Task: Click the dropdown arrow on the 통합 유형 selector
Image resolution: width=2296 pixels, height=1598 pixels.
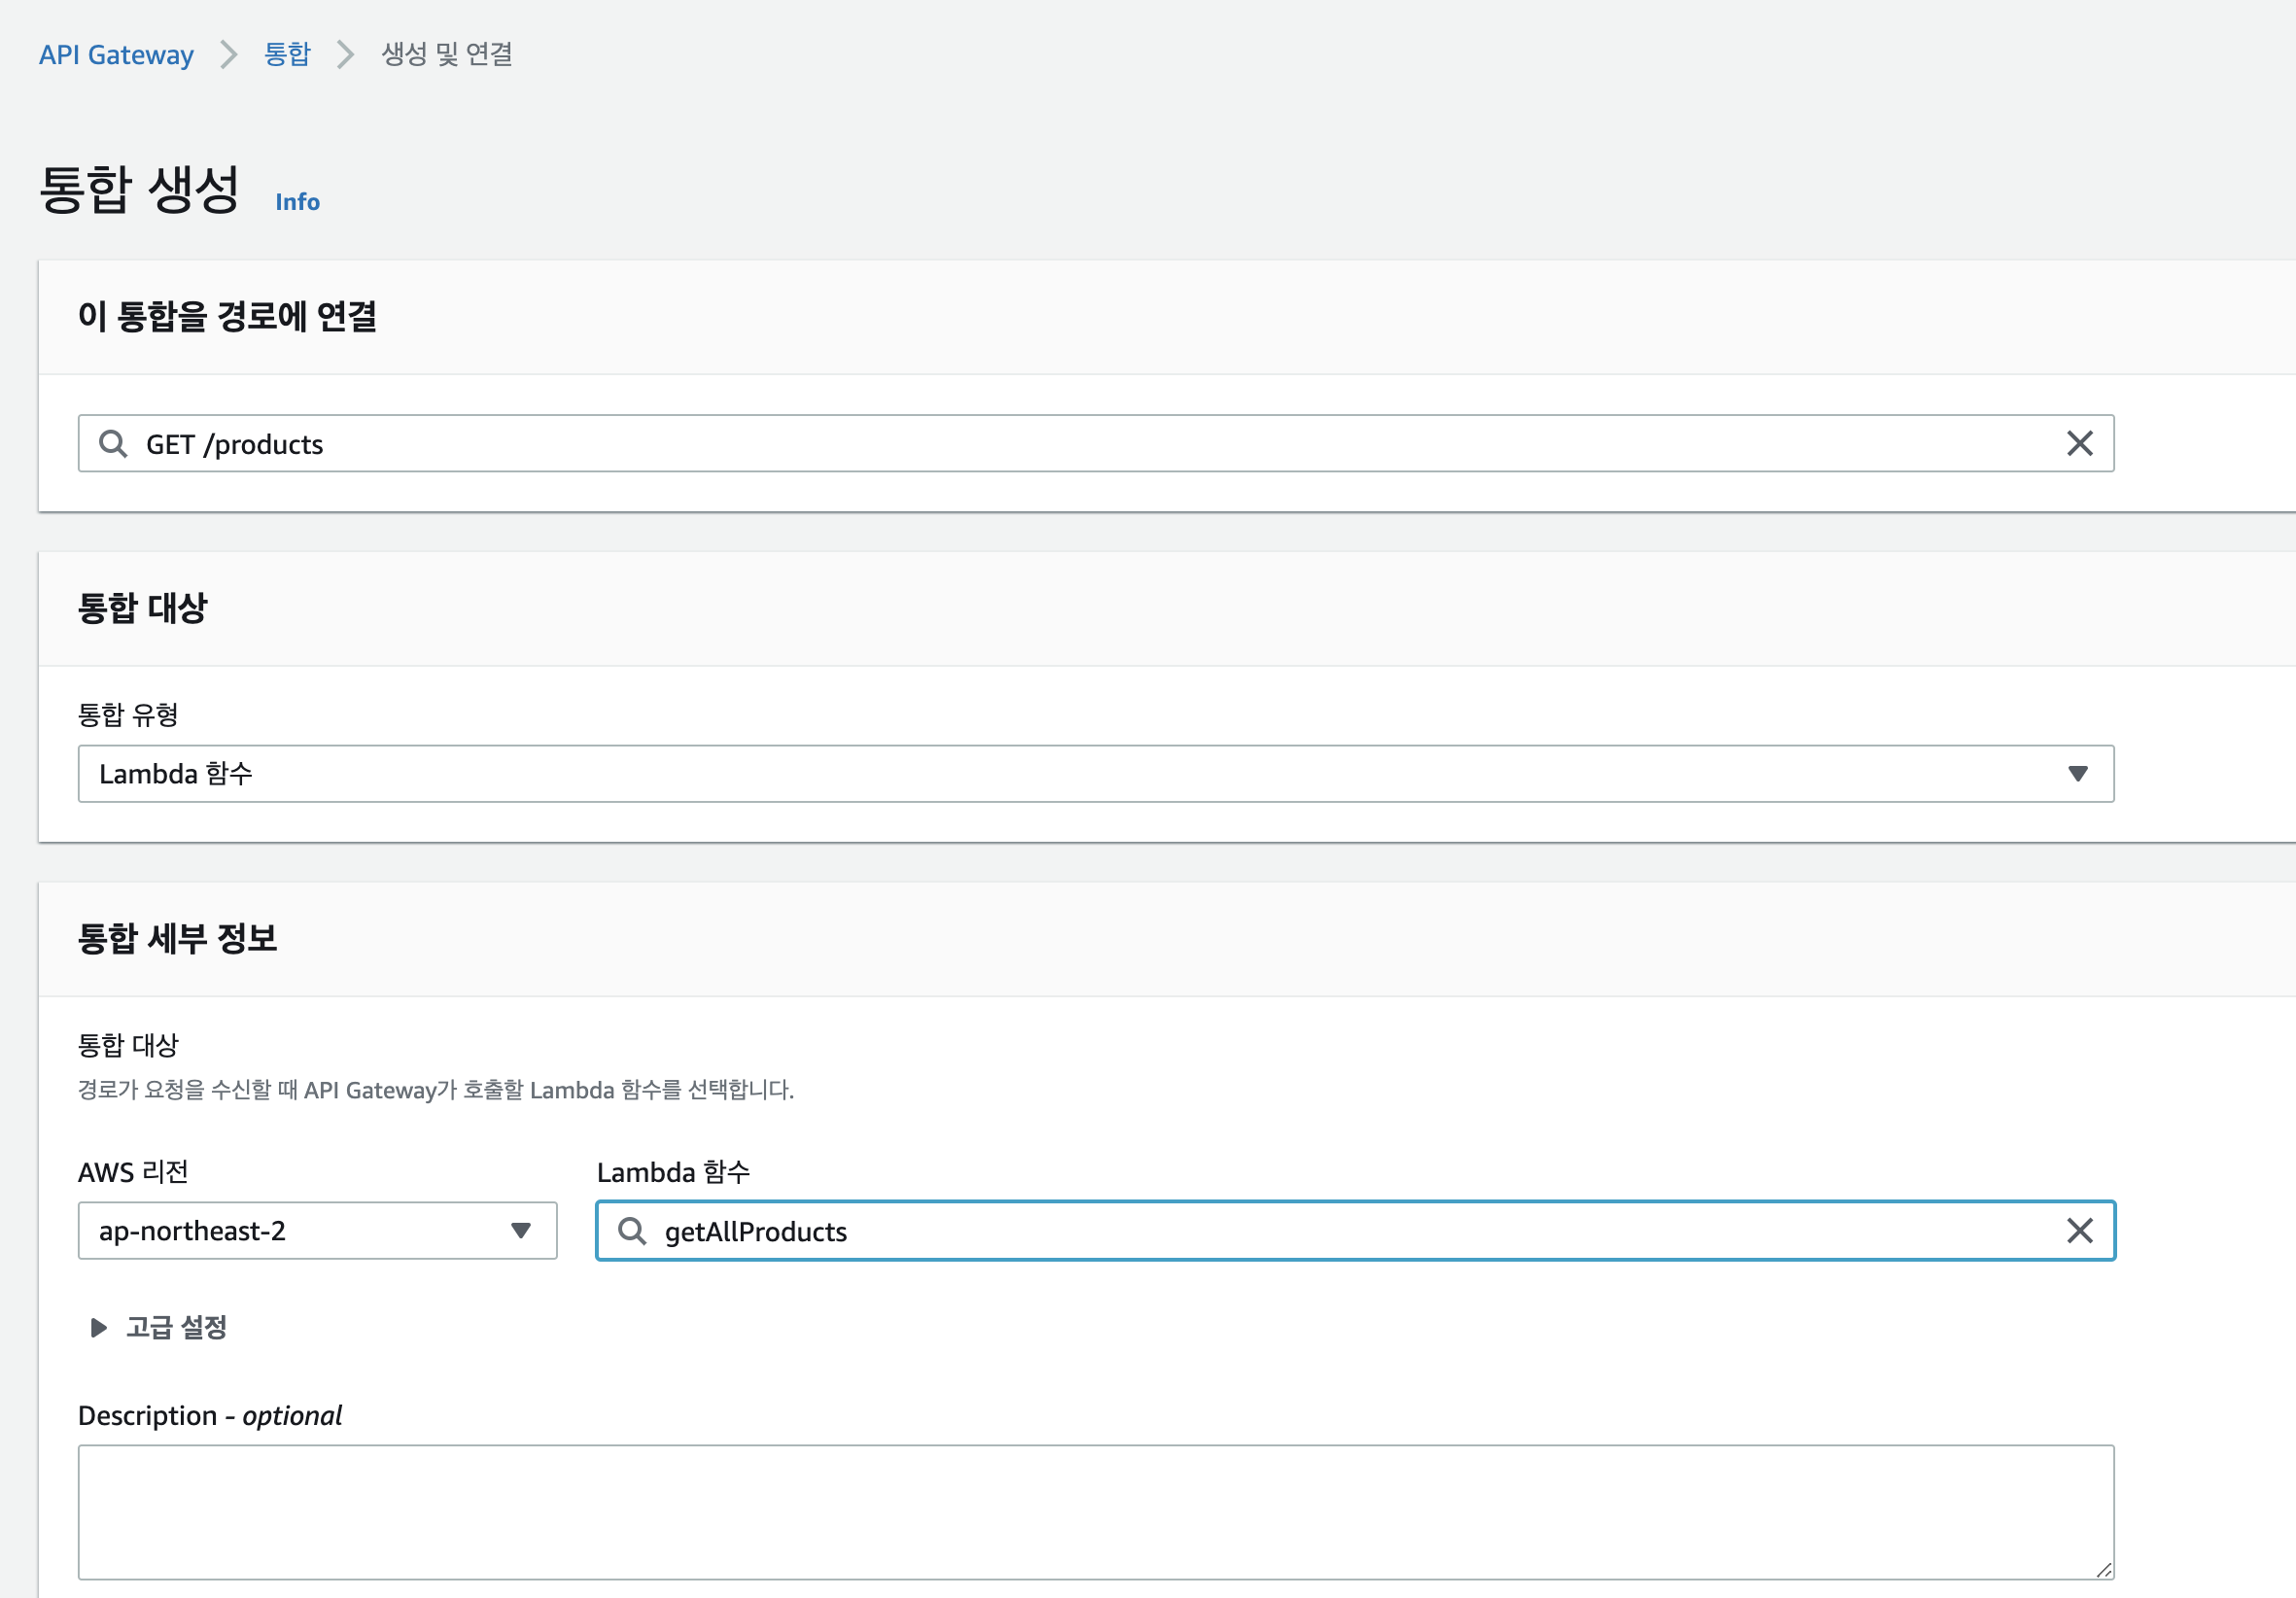Action: [2079, 773]
